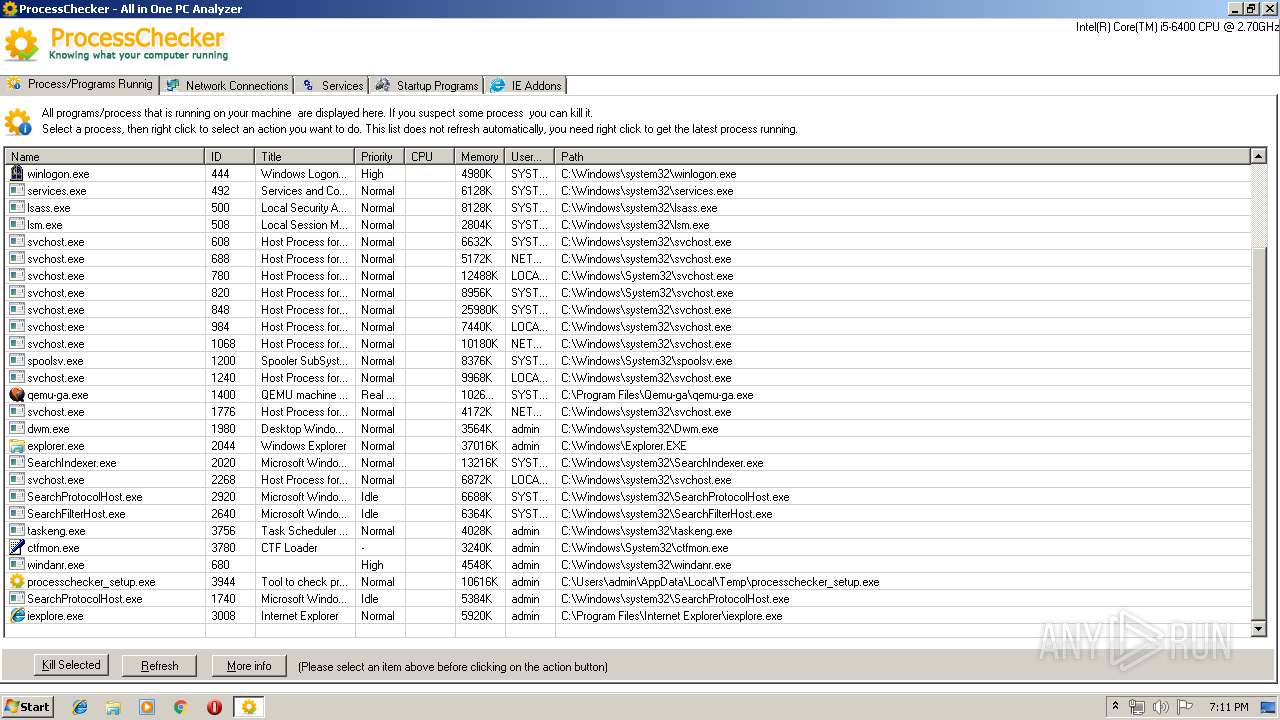The image size is (1280, 720).
Task: Open the Windows Start menu
Action: click(27, 707)
